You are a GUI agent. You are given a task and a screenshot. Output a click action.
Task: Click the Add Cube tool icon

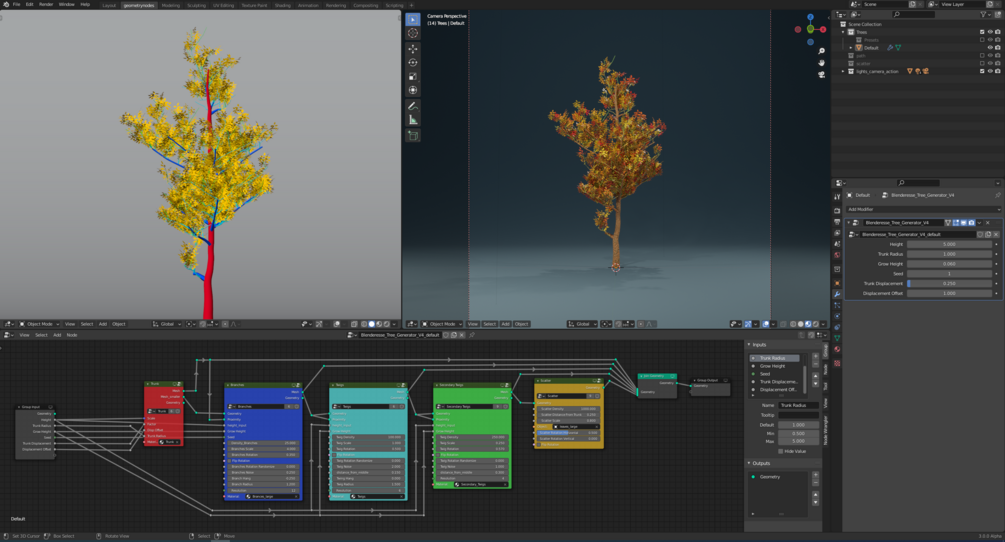[413, 135]
